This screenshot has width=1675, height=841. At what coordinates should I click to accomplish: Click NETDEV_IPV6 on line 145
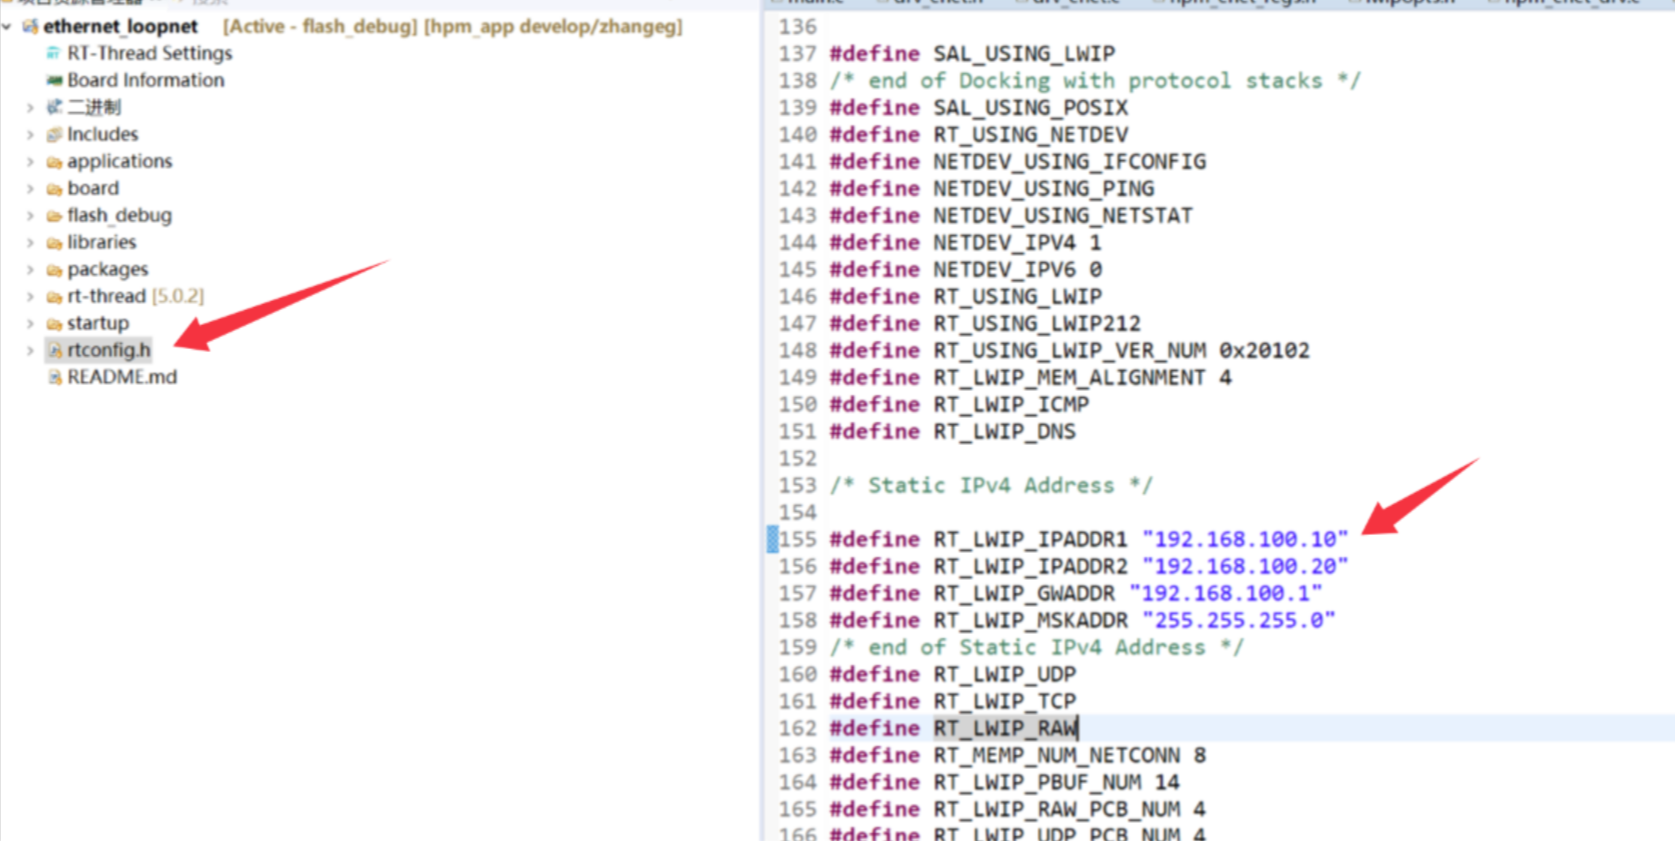pyautogui.click(x=1005, y=269)
